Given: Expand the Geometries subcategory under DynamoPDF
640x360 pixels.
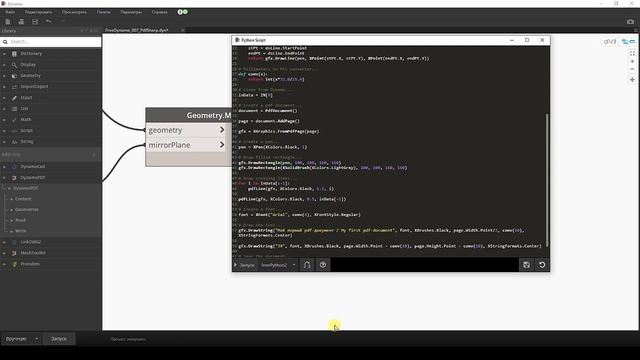Looking at the screenshot, I should 11,209.
